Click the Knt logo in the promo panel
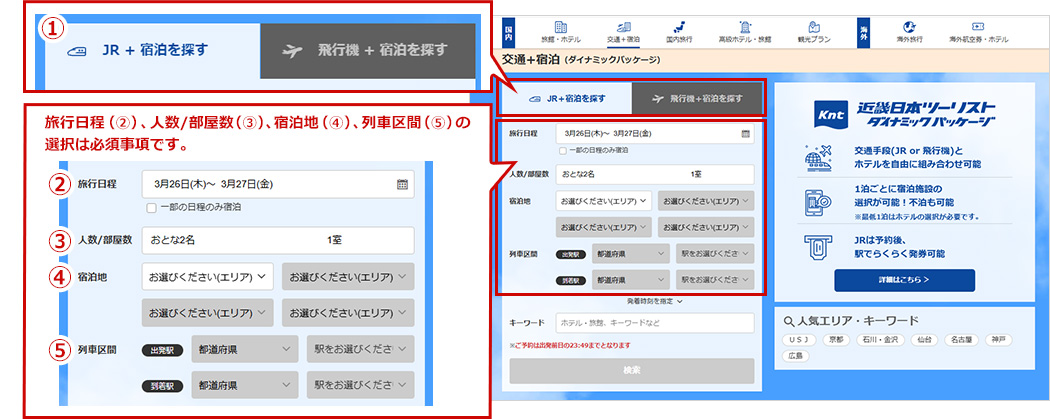The height and width of the screenshot is (419, 1050). click(830, 114)
